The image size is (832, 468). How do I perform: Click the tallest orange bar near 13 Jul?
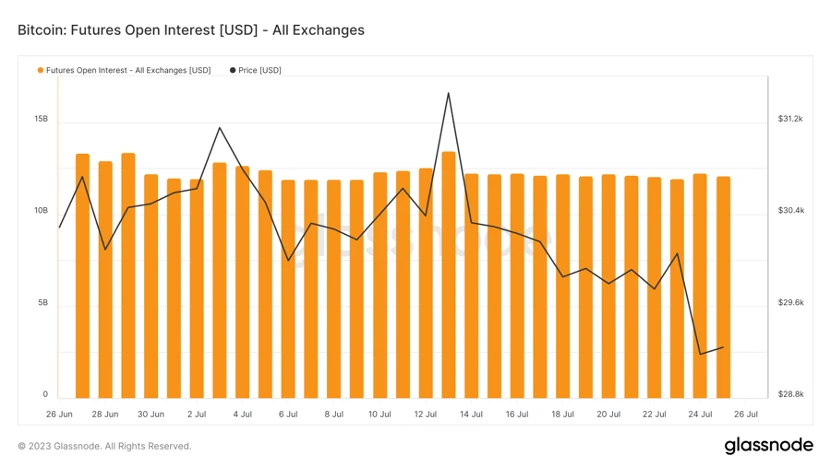point(448,275)
